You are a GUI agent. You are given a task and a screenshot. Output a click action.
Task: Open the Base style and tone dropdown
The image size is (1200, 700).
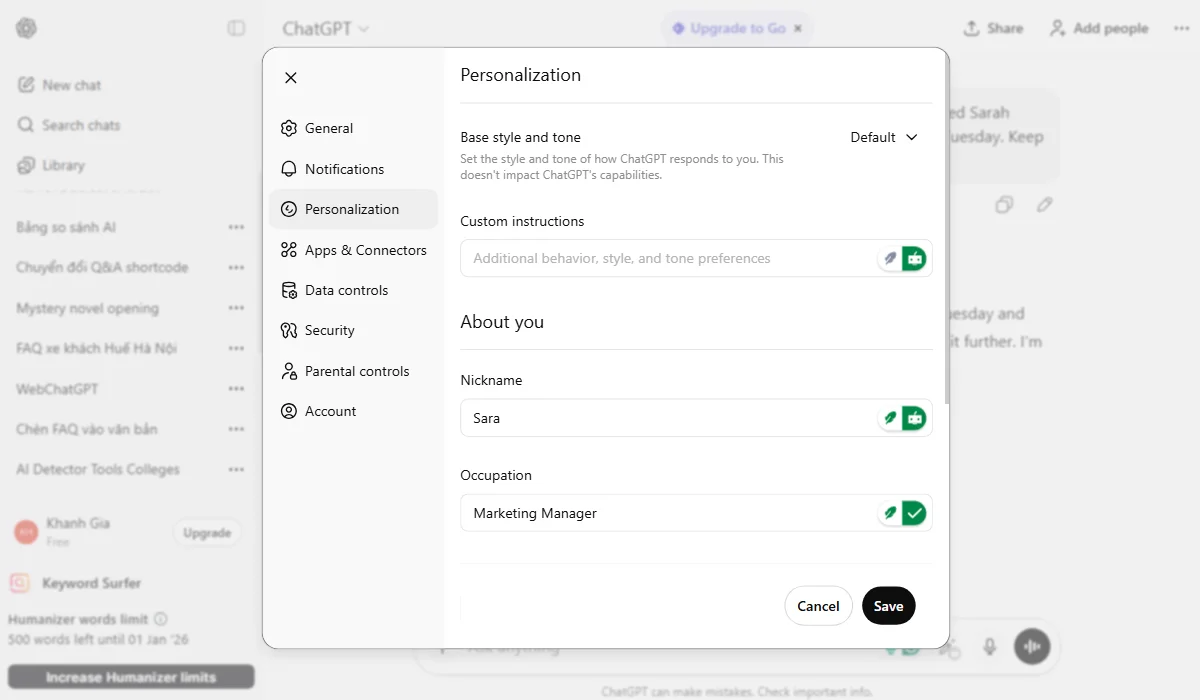click(x=884, y=137)
